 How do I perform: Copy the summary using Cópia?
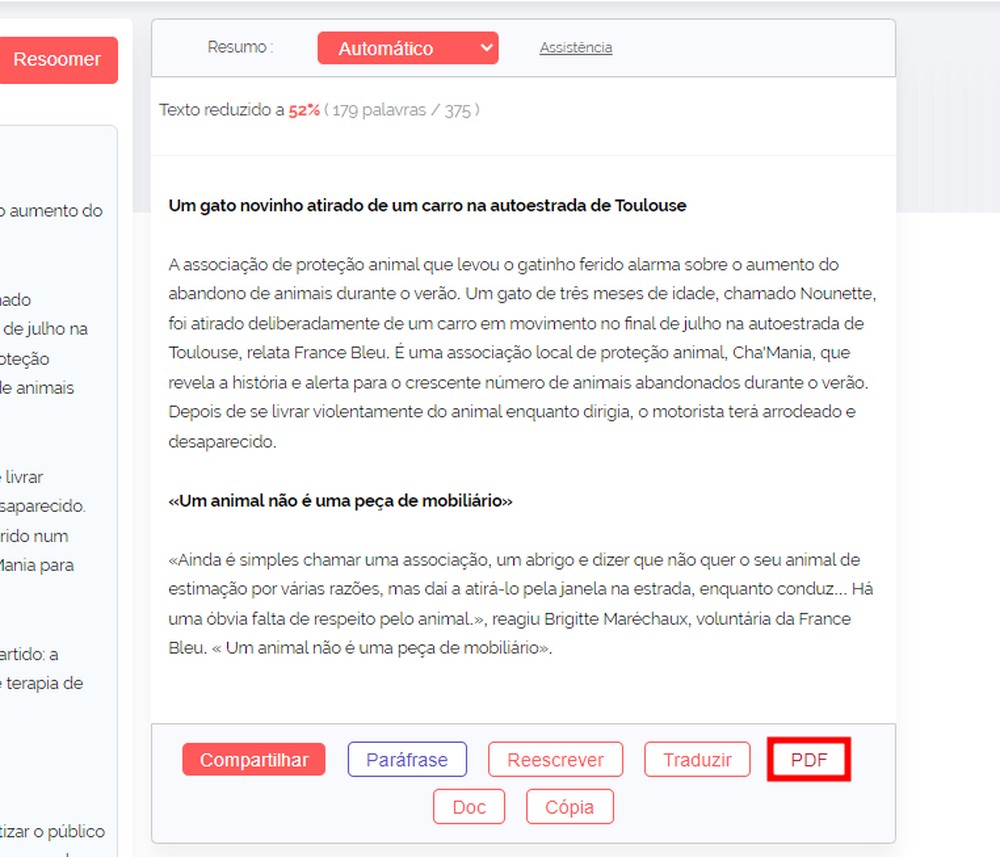click(x=570, y=806)
